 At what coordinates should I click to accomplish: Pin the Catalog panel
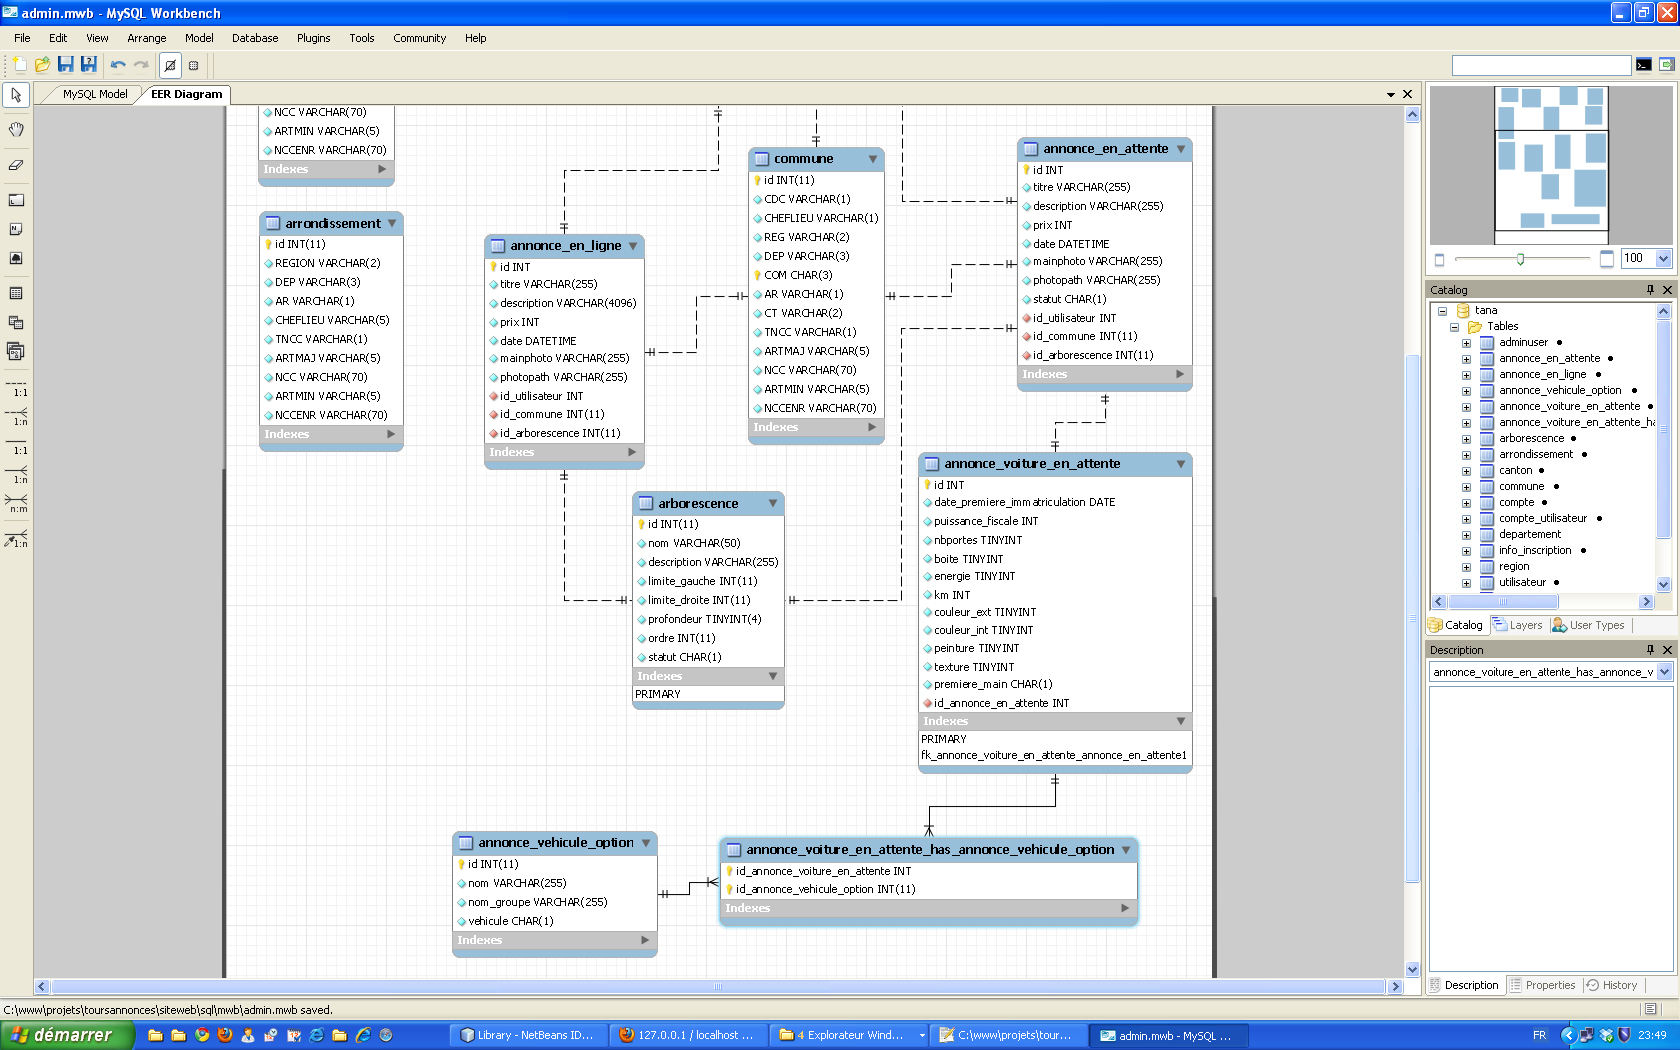(1650, 290)
